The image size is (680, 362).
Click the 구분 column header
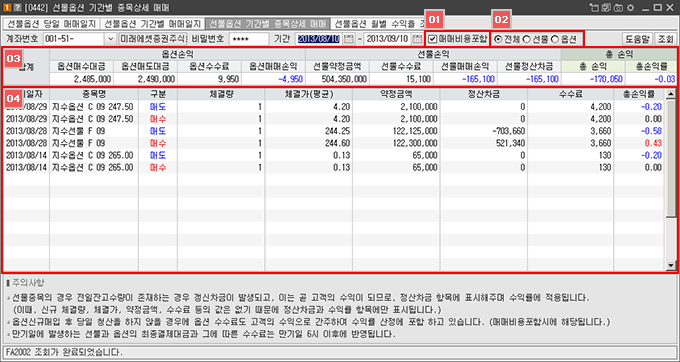[x=158, y=94]
